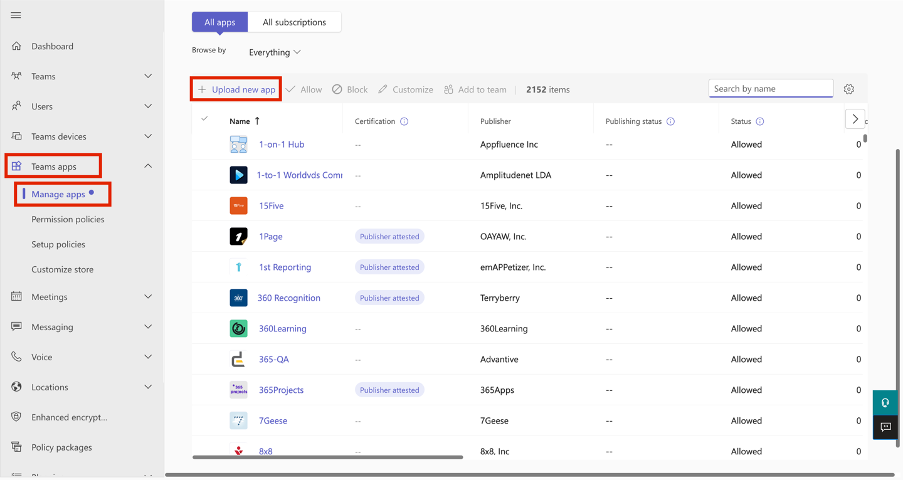Open Setup policies page
Screen dimensions: 904x481
pos(58,244)
